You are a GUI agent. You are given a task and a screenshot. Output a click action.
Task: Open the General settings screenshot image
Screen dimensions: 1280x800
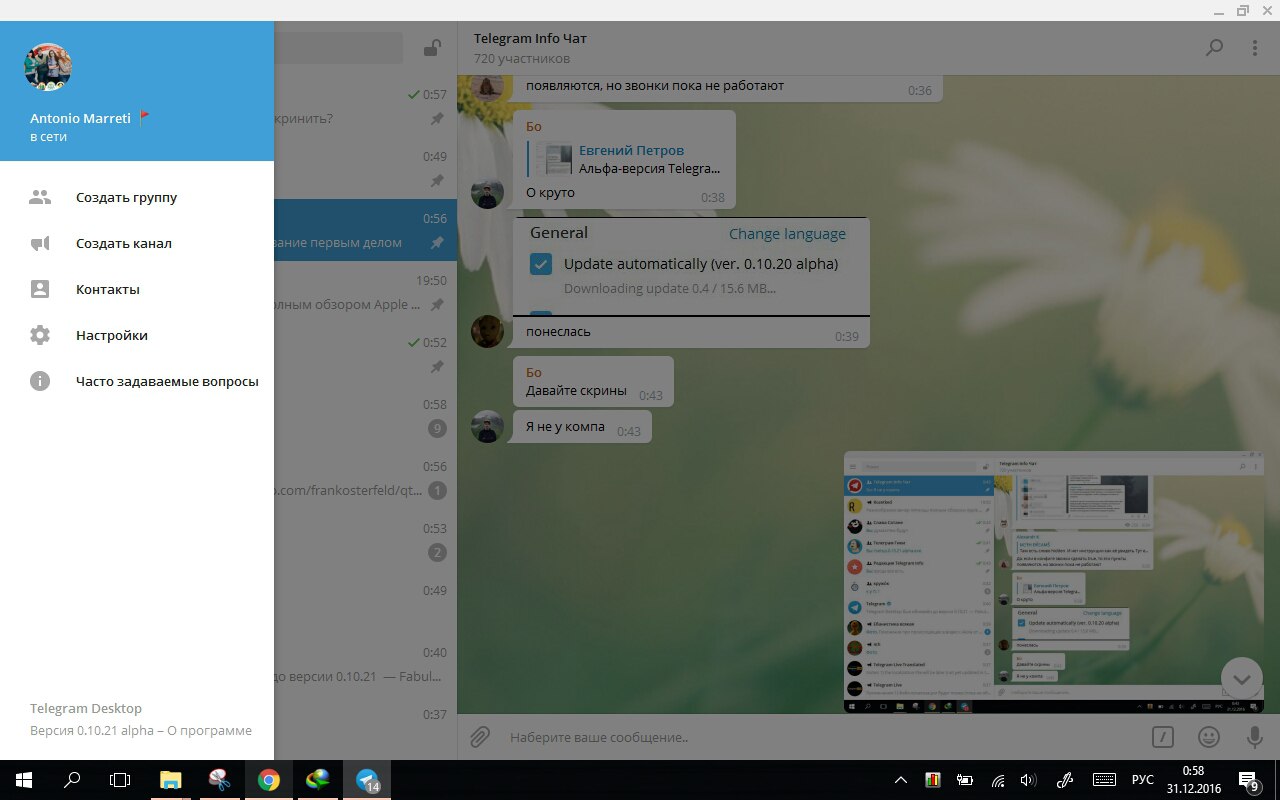pyautogui.click(x=691, y=267)
